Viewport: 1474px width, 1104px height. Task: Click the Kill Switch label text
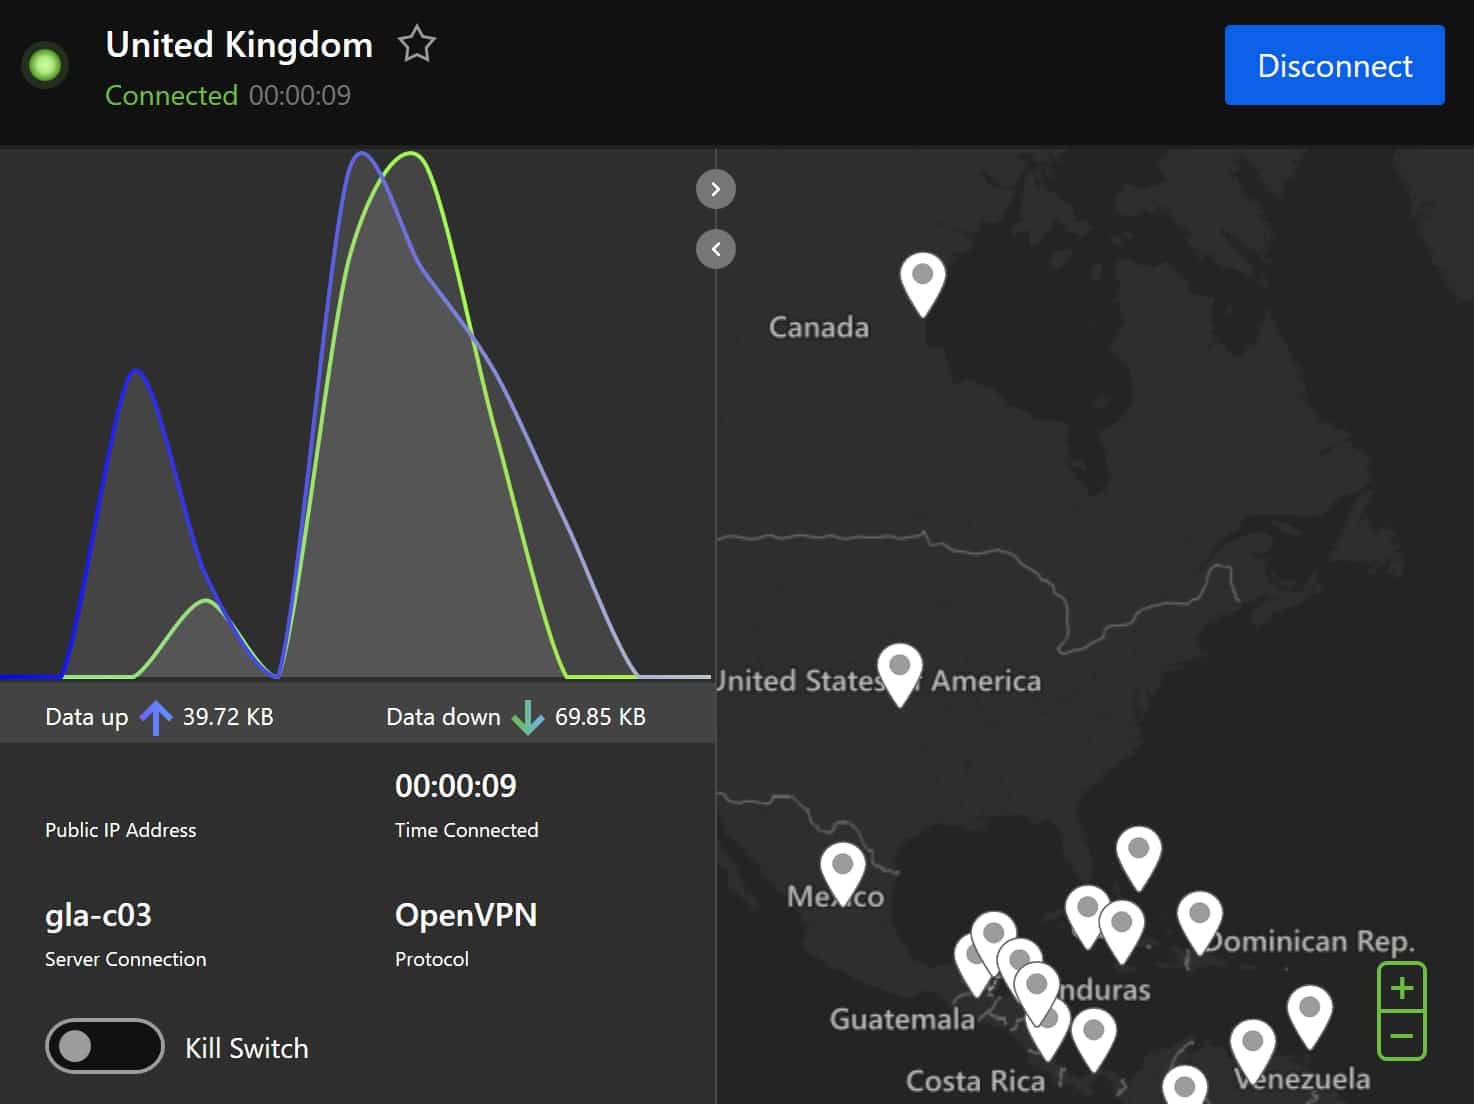247,1048
